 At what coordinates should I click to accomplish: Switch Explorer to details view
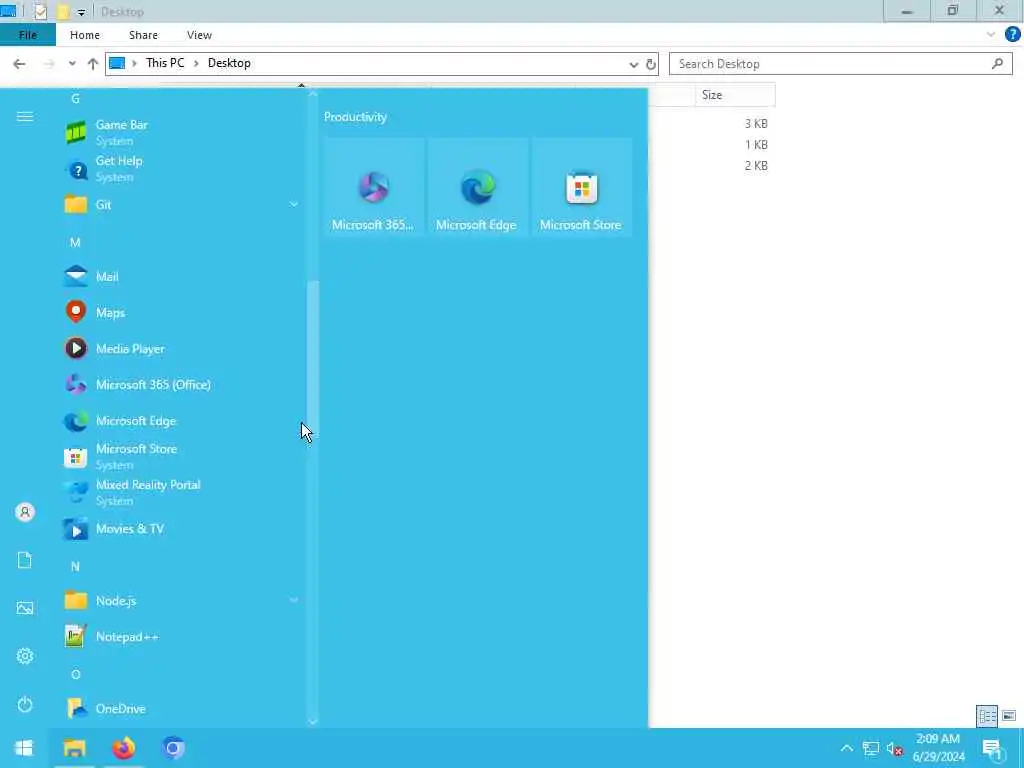(x=987, y=716)
